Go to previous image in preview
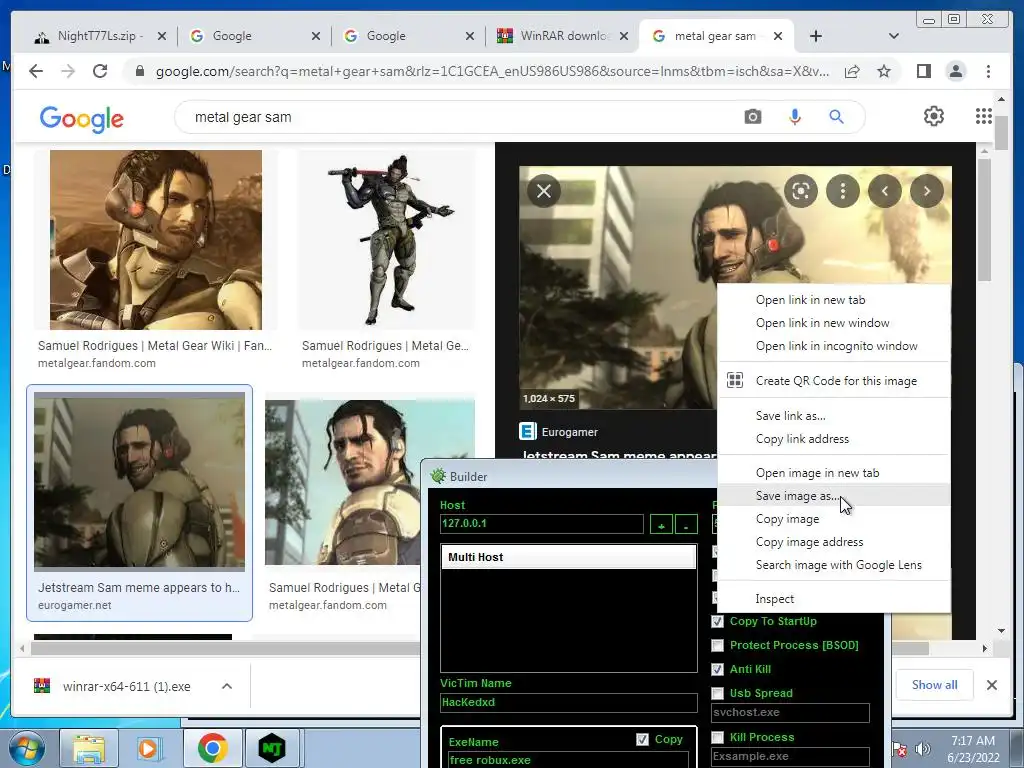The width and height of the screenshot is (1024, 768). (x=885, y=191)
